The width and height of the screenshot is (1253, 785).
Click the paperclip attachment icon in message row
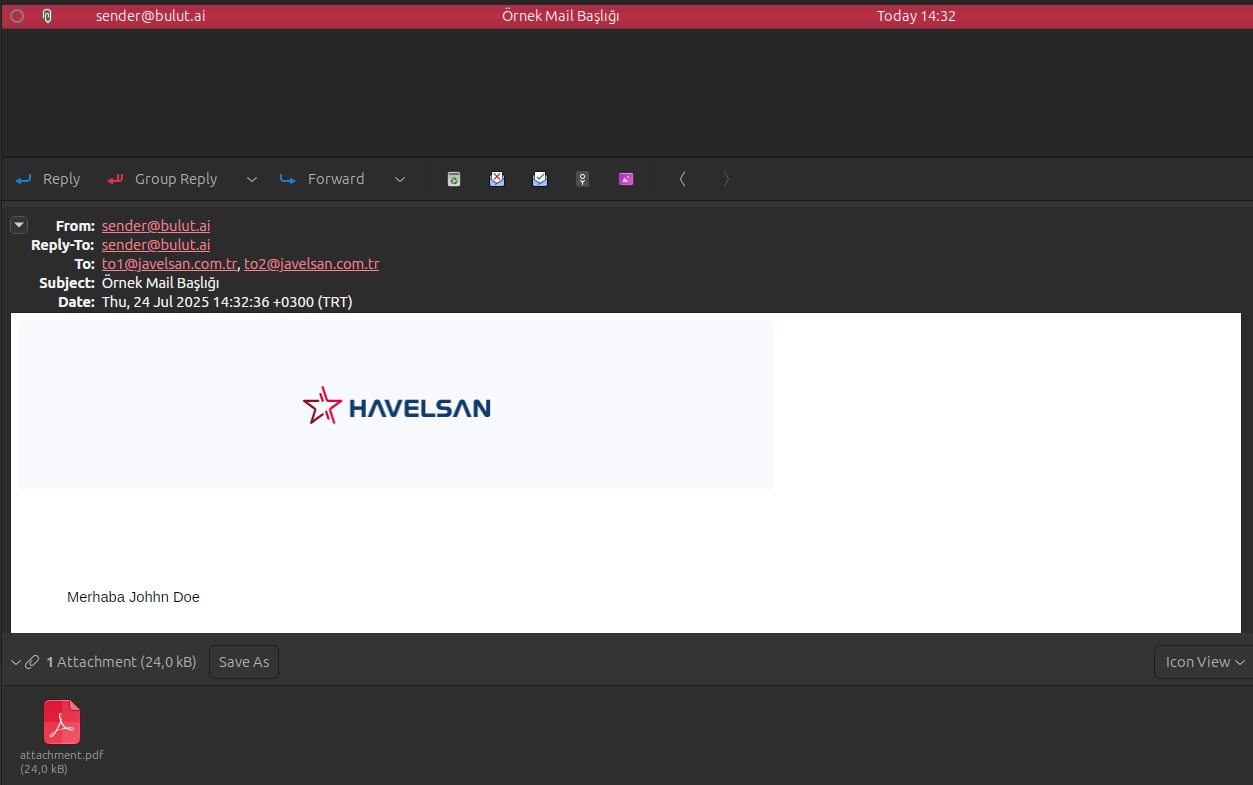46,16
